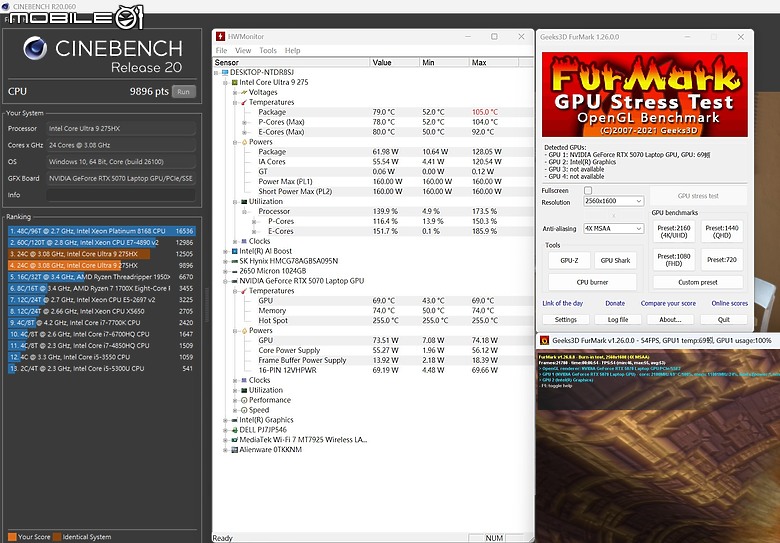Run the Preset:1080 (FHD) benchmark

[x=674, y=260]
